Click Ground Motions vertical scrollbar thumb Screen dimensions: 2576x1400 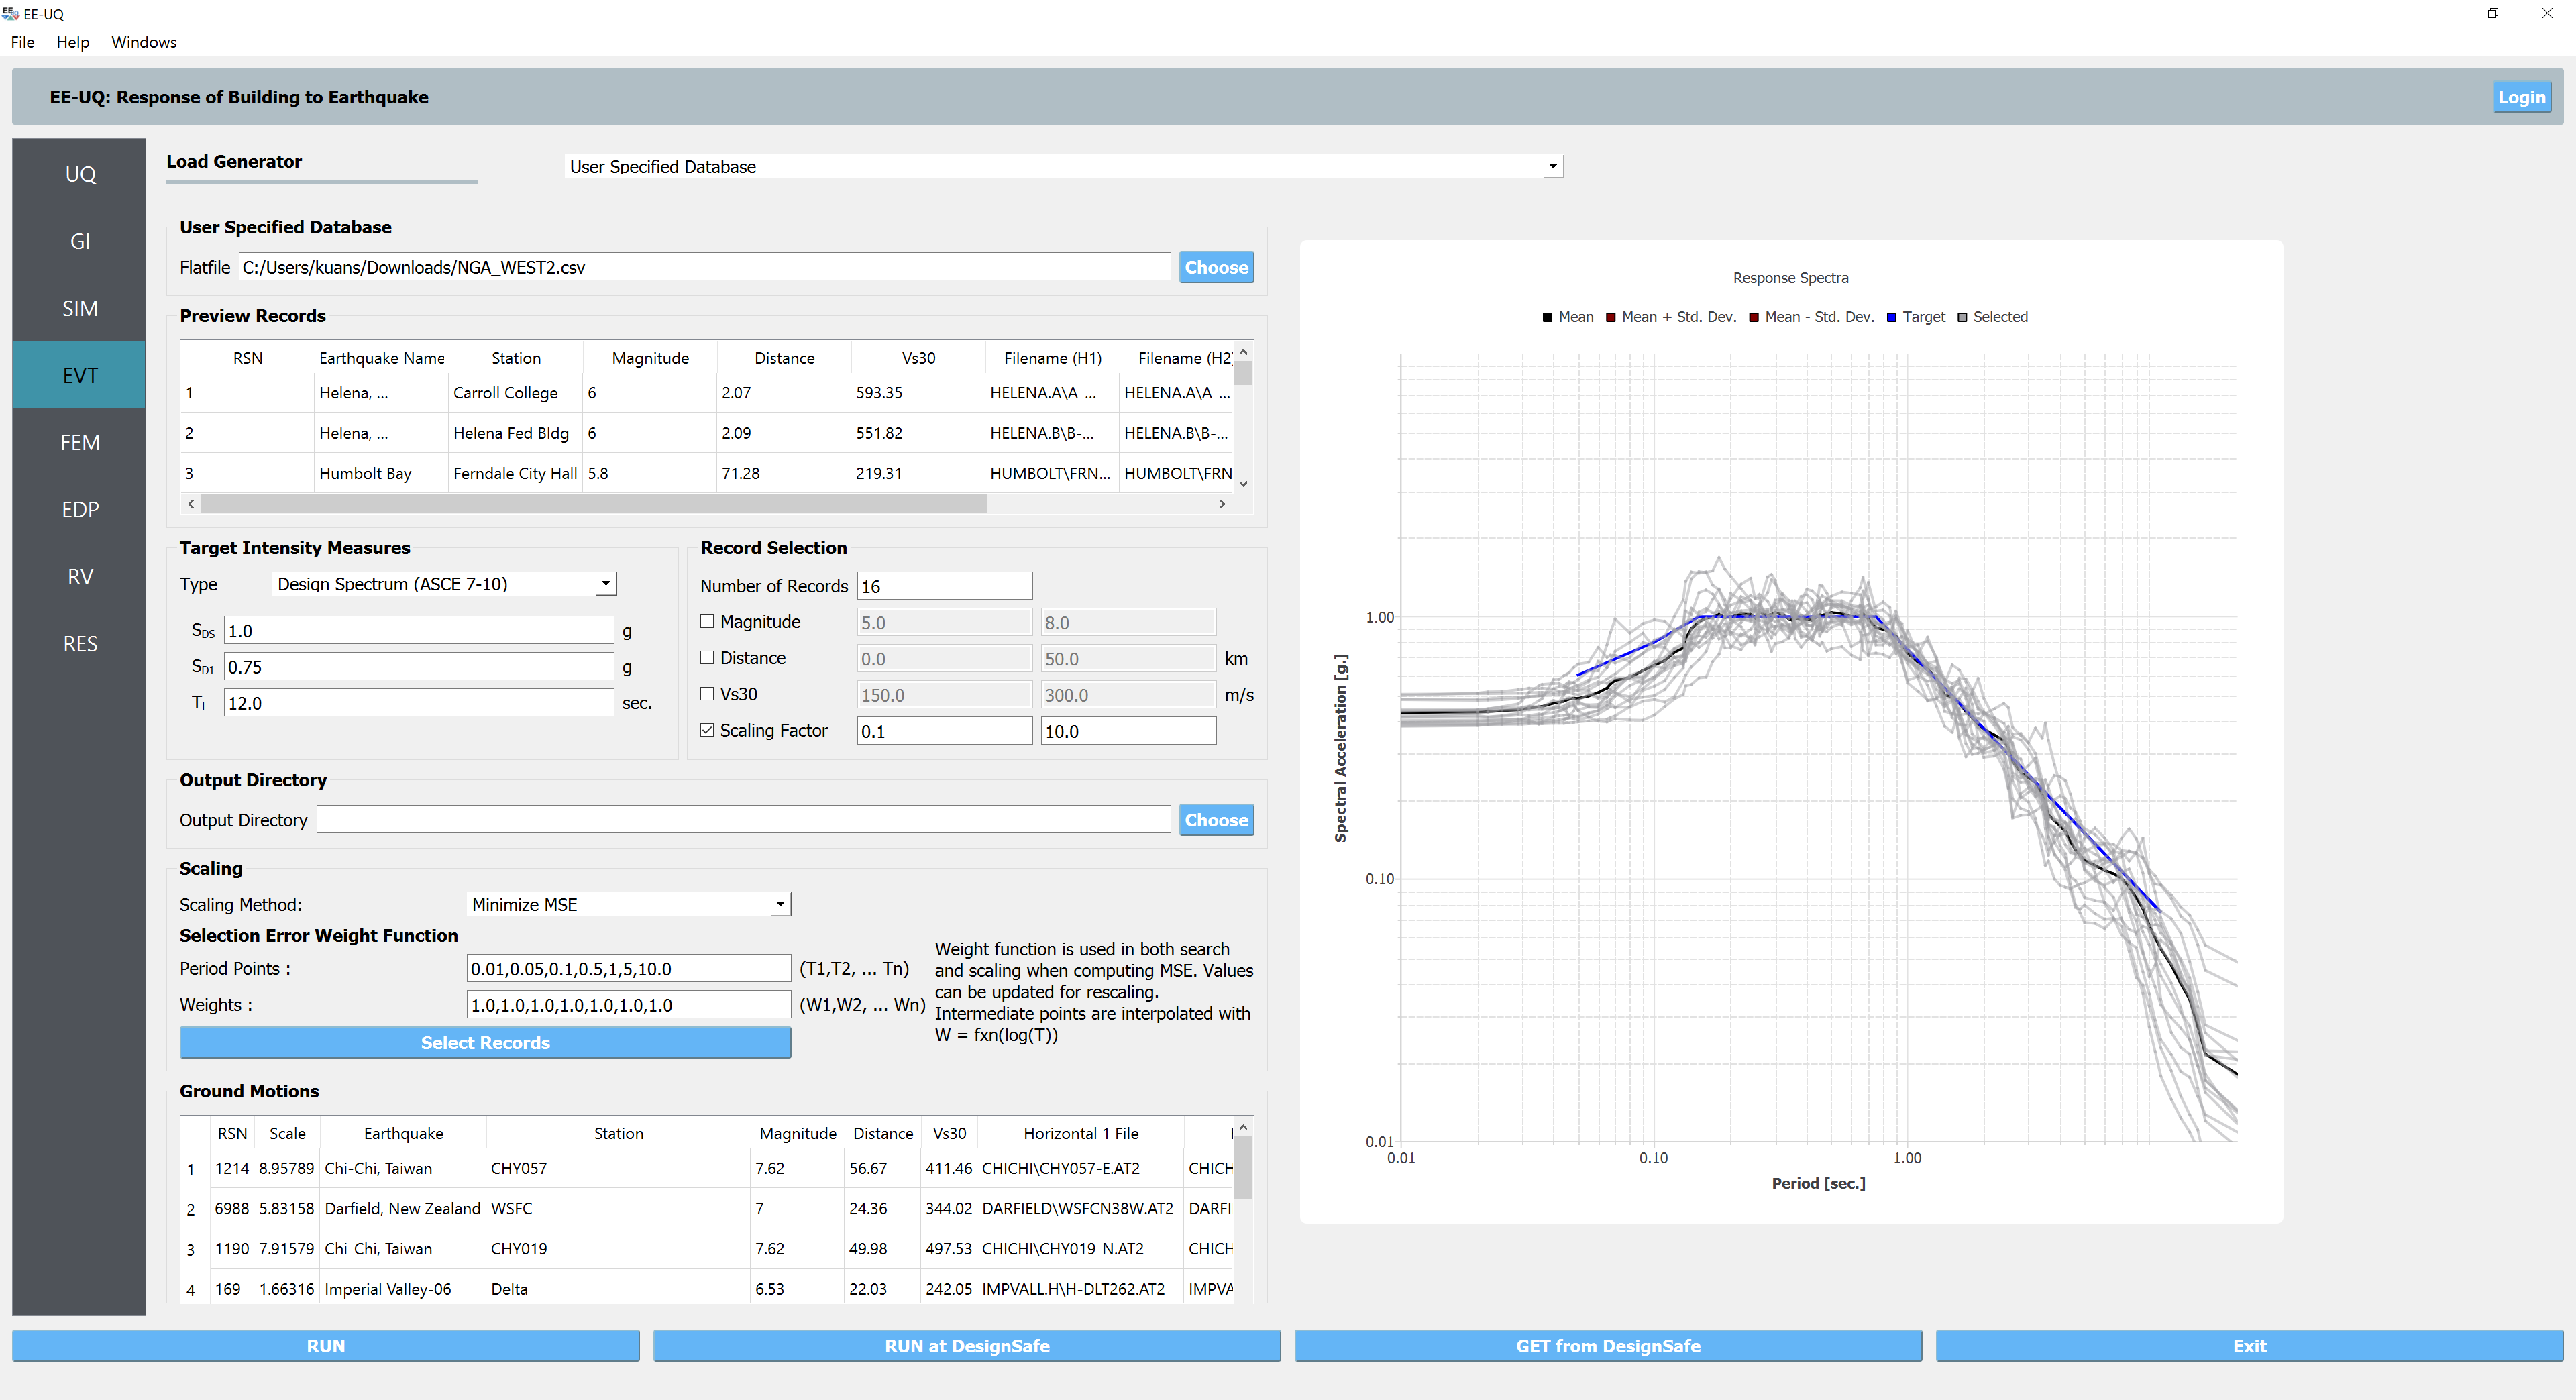(1243, 1168)
